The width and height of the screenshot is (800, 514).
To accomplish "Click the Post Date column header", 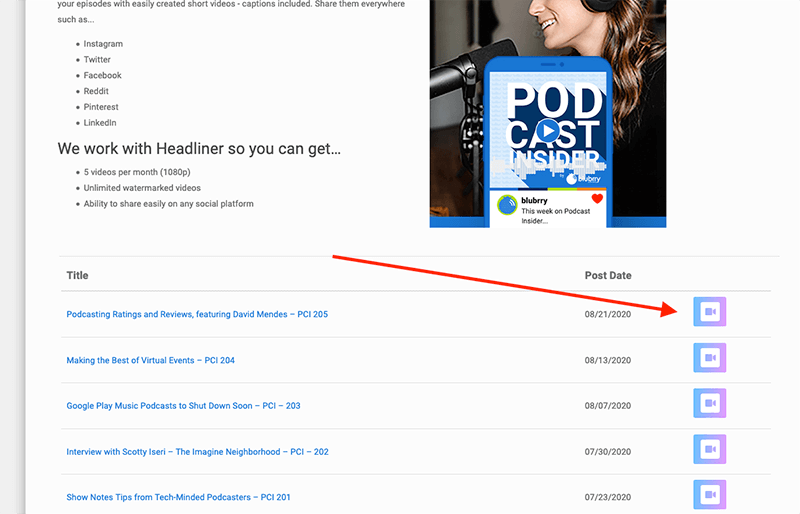I will 608,276.
